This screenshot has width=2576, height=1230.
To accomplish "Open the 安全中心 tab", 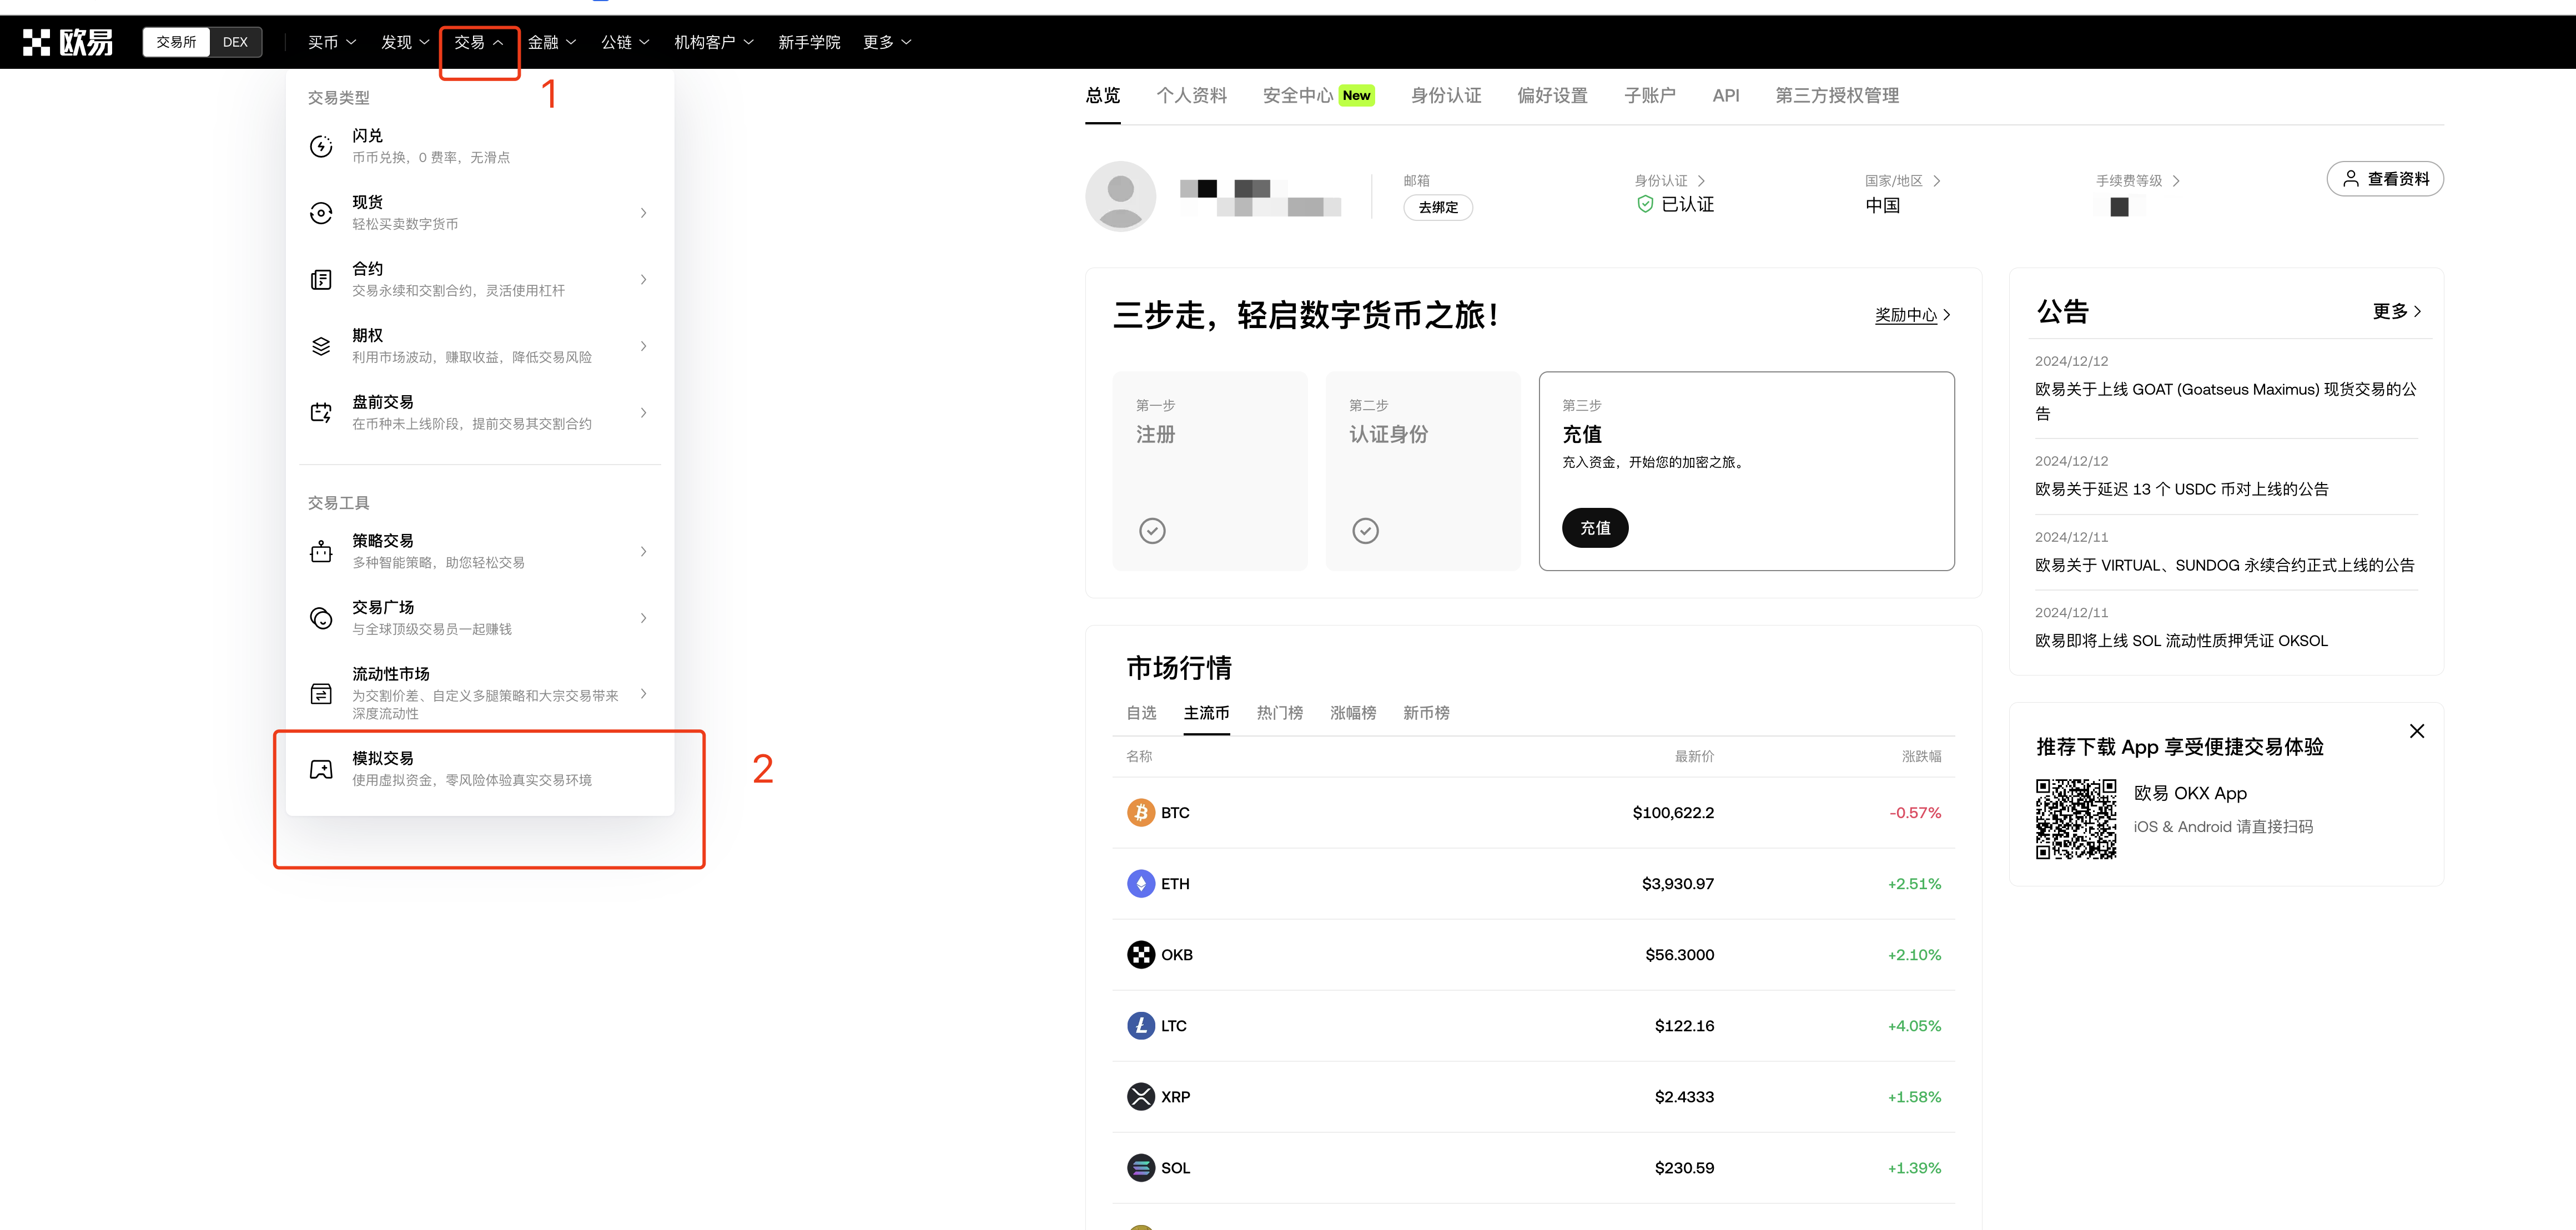I will (1318, 96).
